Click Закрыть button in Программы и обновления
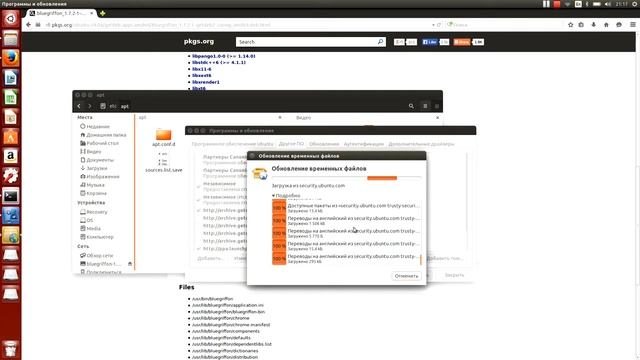This screenshot has width=640, height=360. [x=454, y=275]
